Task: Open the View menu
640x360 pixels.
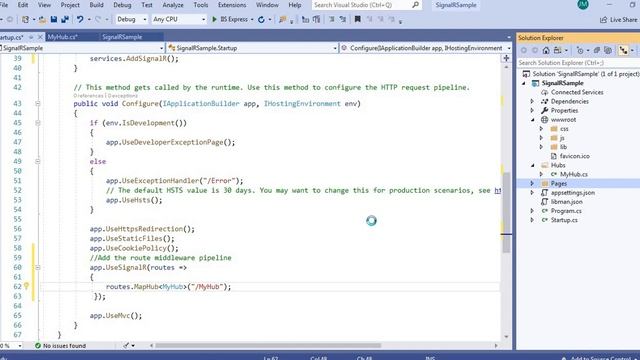Action: 44,5
